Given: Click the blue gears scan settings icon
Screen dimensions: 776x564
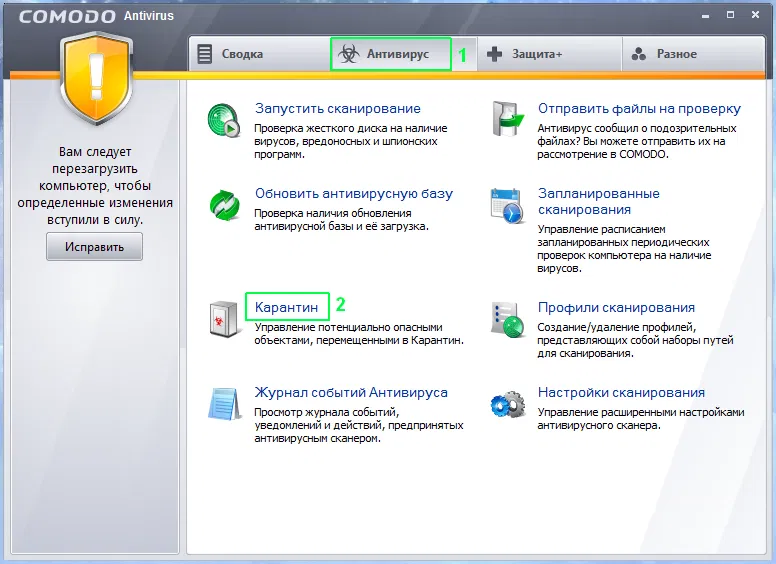Looking at the screenshot, I should coord(508,404).
